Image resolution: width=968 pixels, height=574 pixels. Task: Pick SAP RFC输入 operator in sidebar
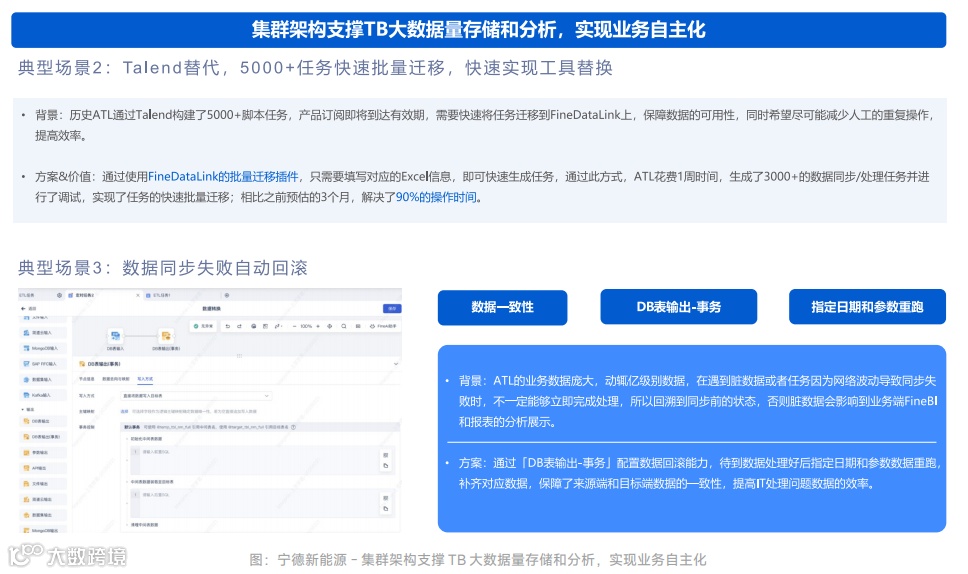pos(41,364)
